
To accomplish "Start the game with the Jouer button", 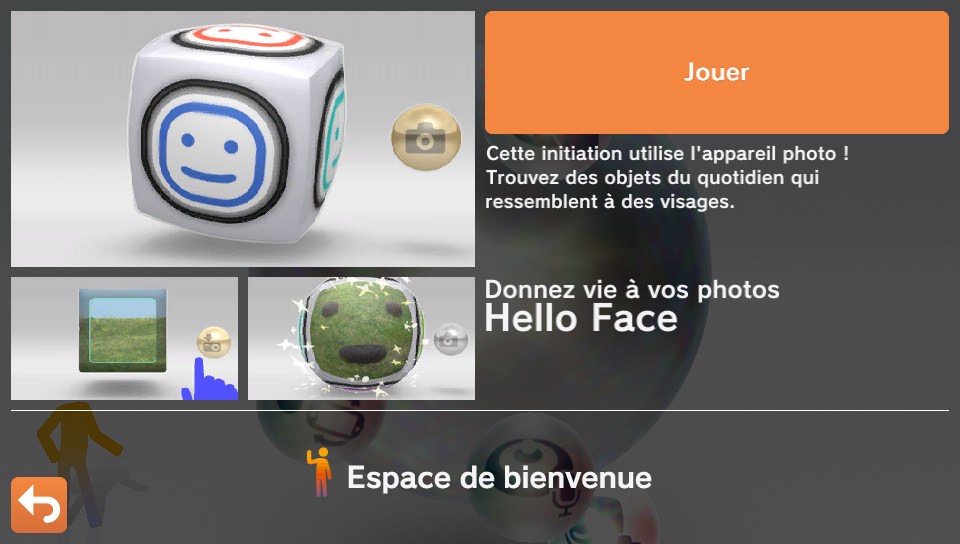I will point(716,72).
